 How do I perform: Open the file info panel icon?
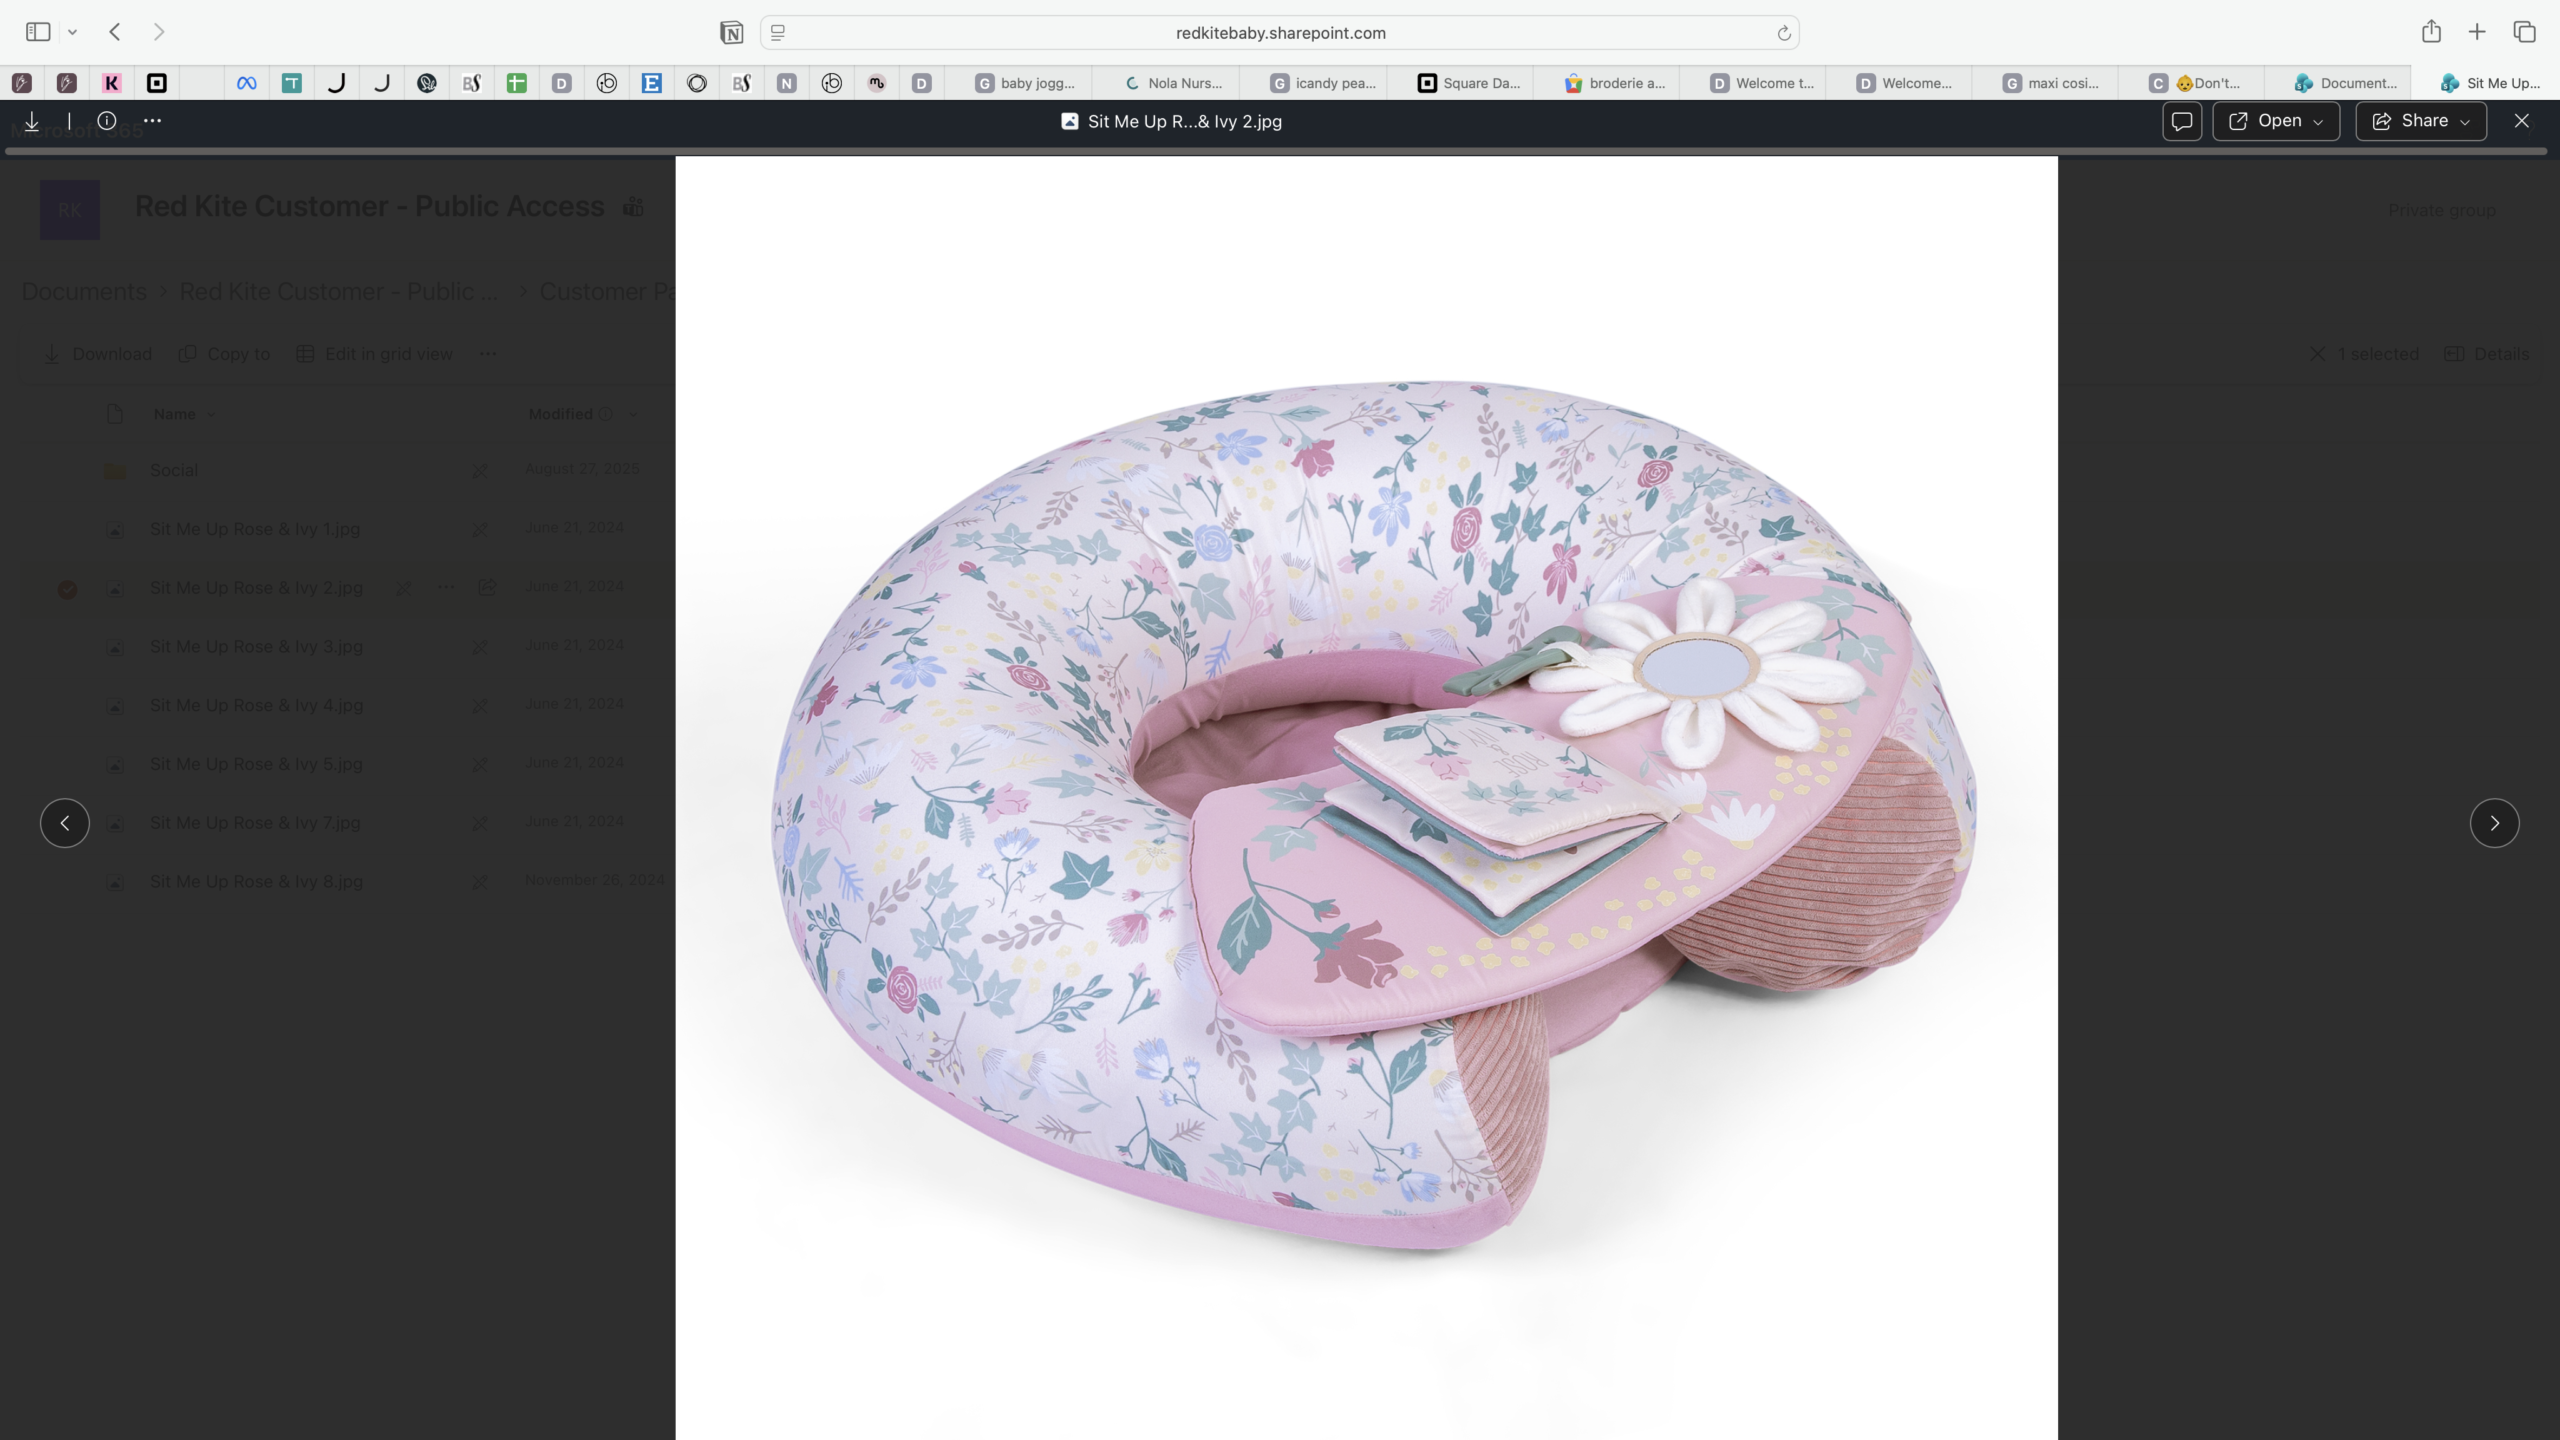107,121
